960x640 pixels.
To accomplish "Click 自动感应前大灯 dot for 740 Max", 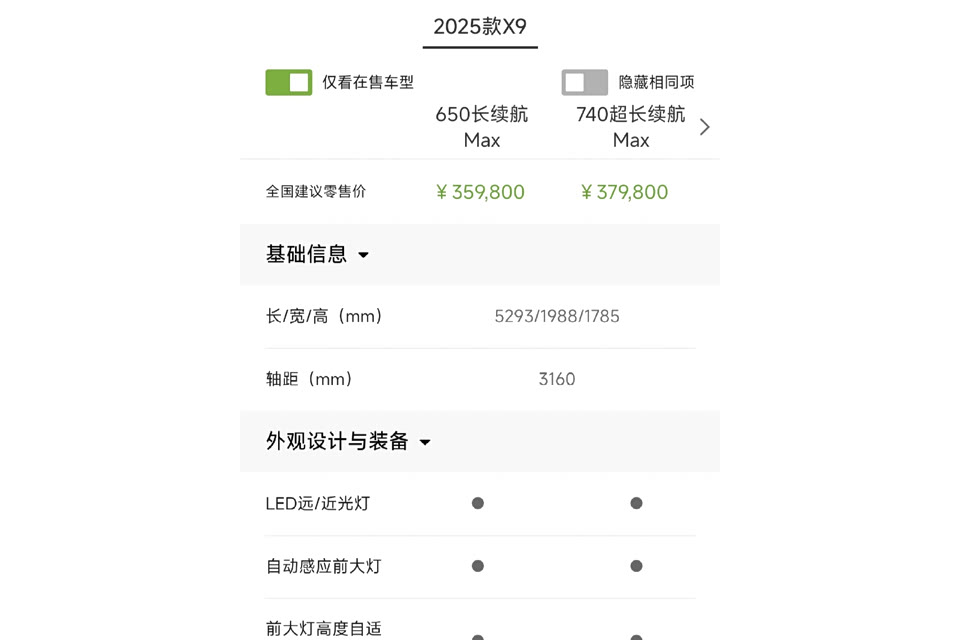I will click(x=636, y=566).
